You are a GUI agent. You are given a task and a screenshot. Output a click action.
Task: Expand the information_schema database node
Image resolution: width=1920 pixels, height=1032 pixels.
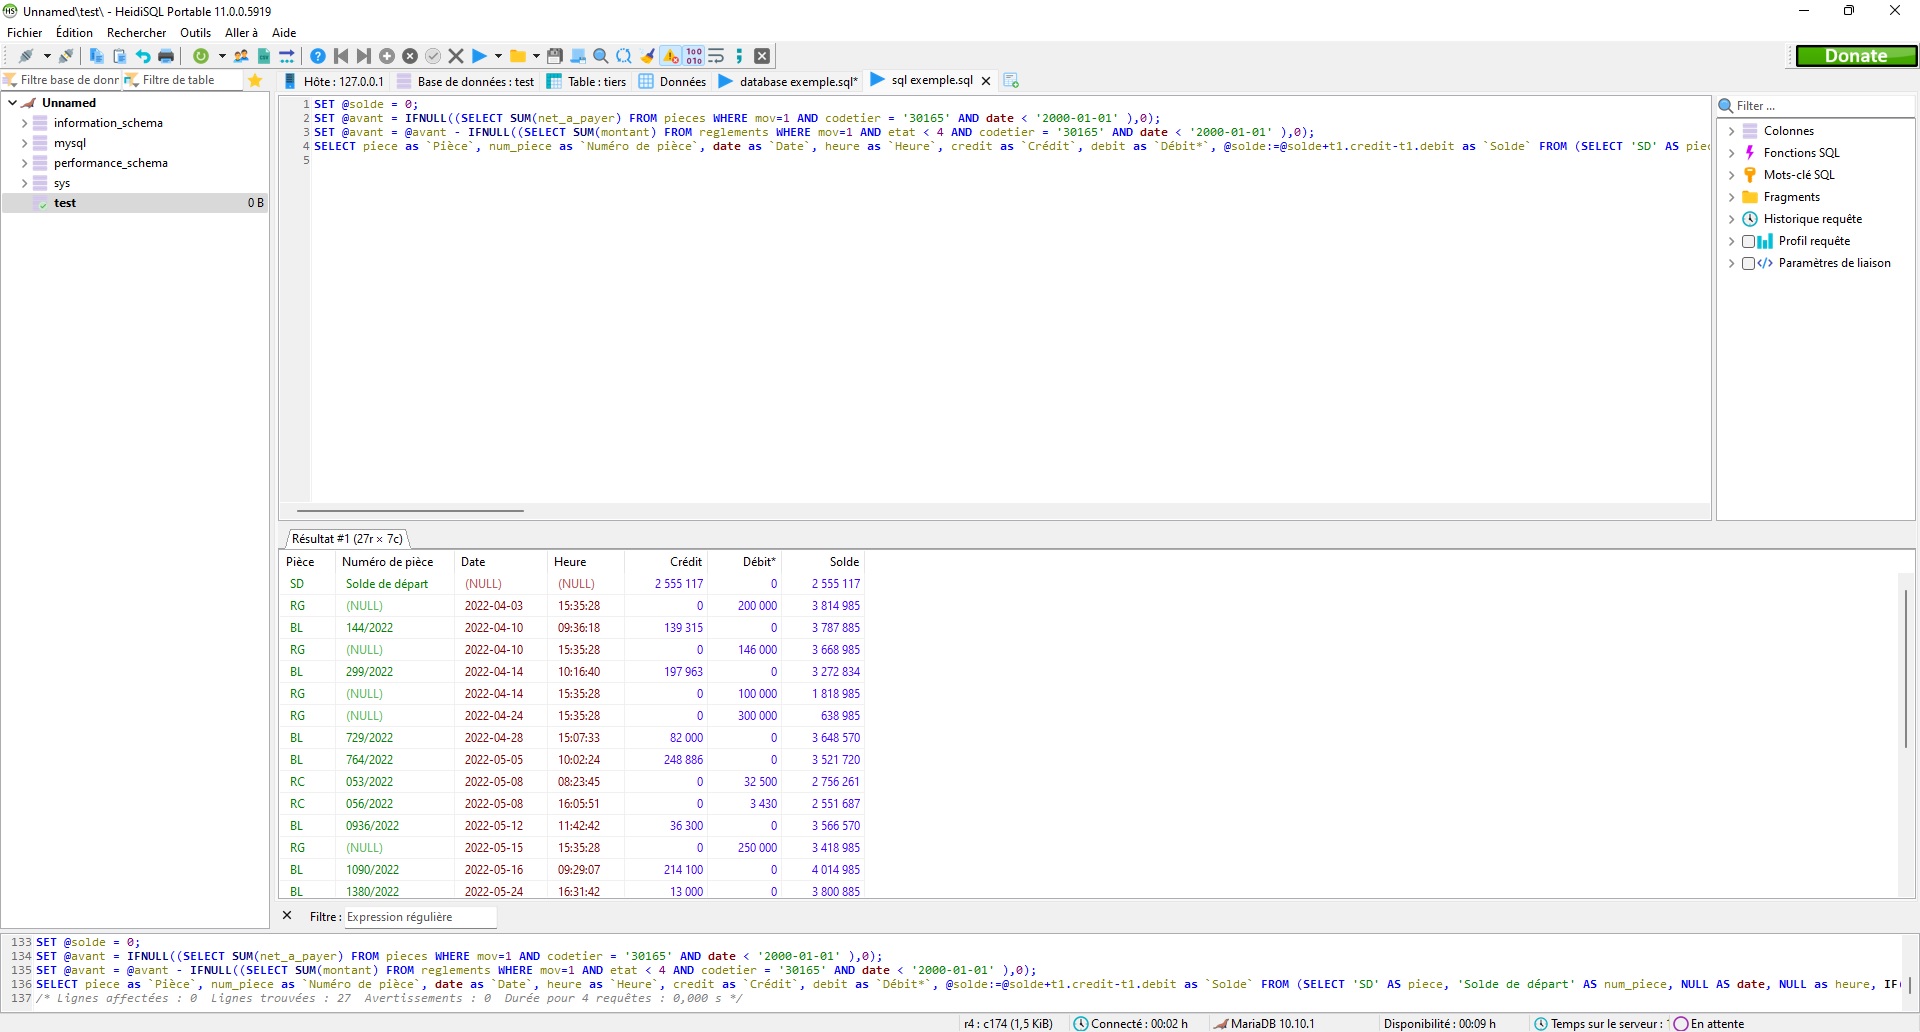[24, 123]
